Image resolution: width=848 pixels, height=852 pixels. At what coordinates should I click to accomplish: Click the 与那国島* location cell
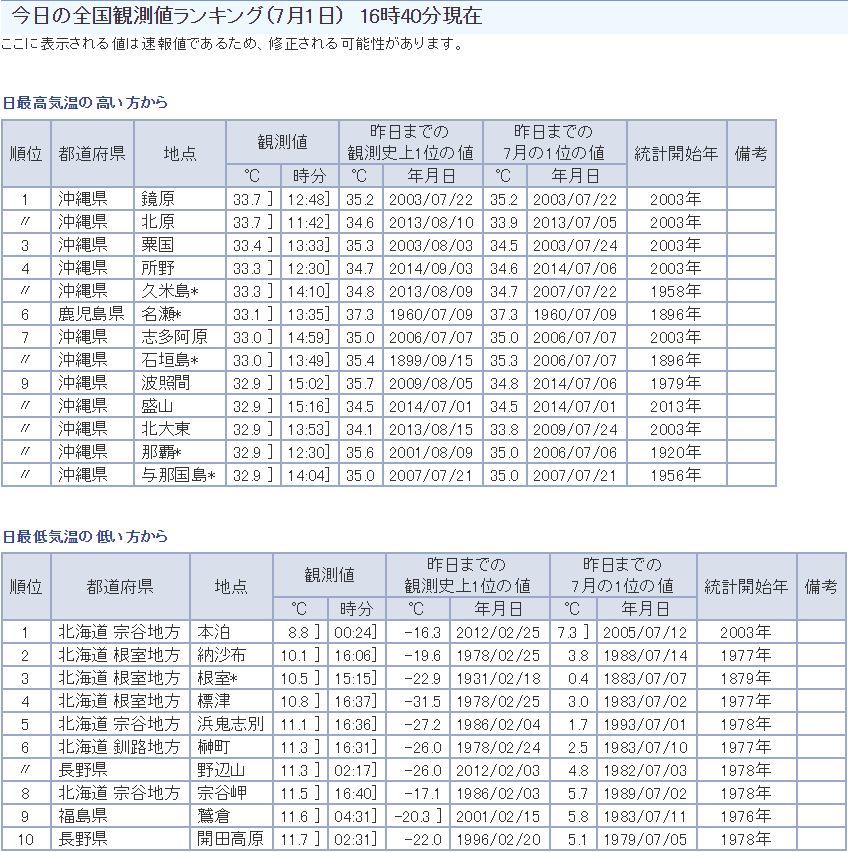click(178, 475)
